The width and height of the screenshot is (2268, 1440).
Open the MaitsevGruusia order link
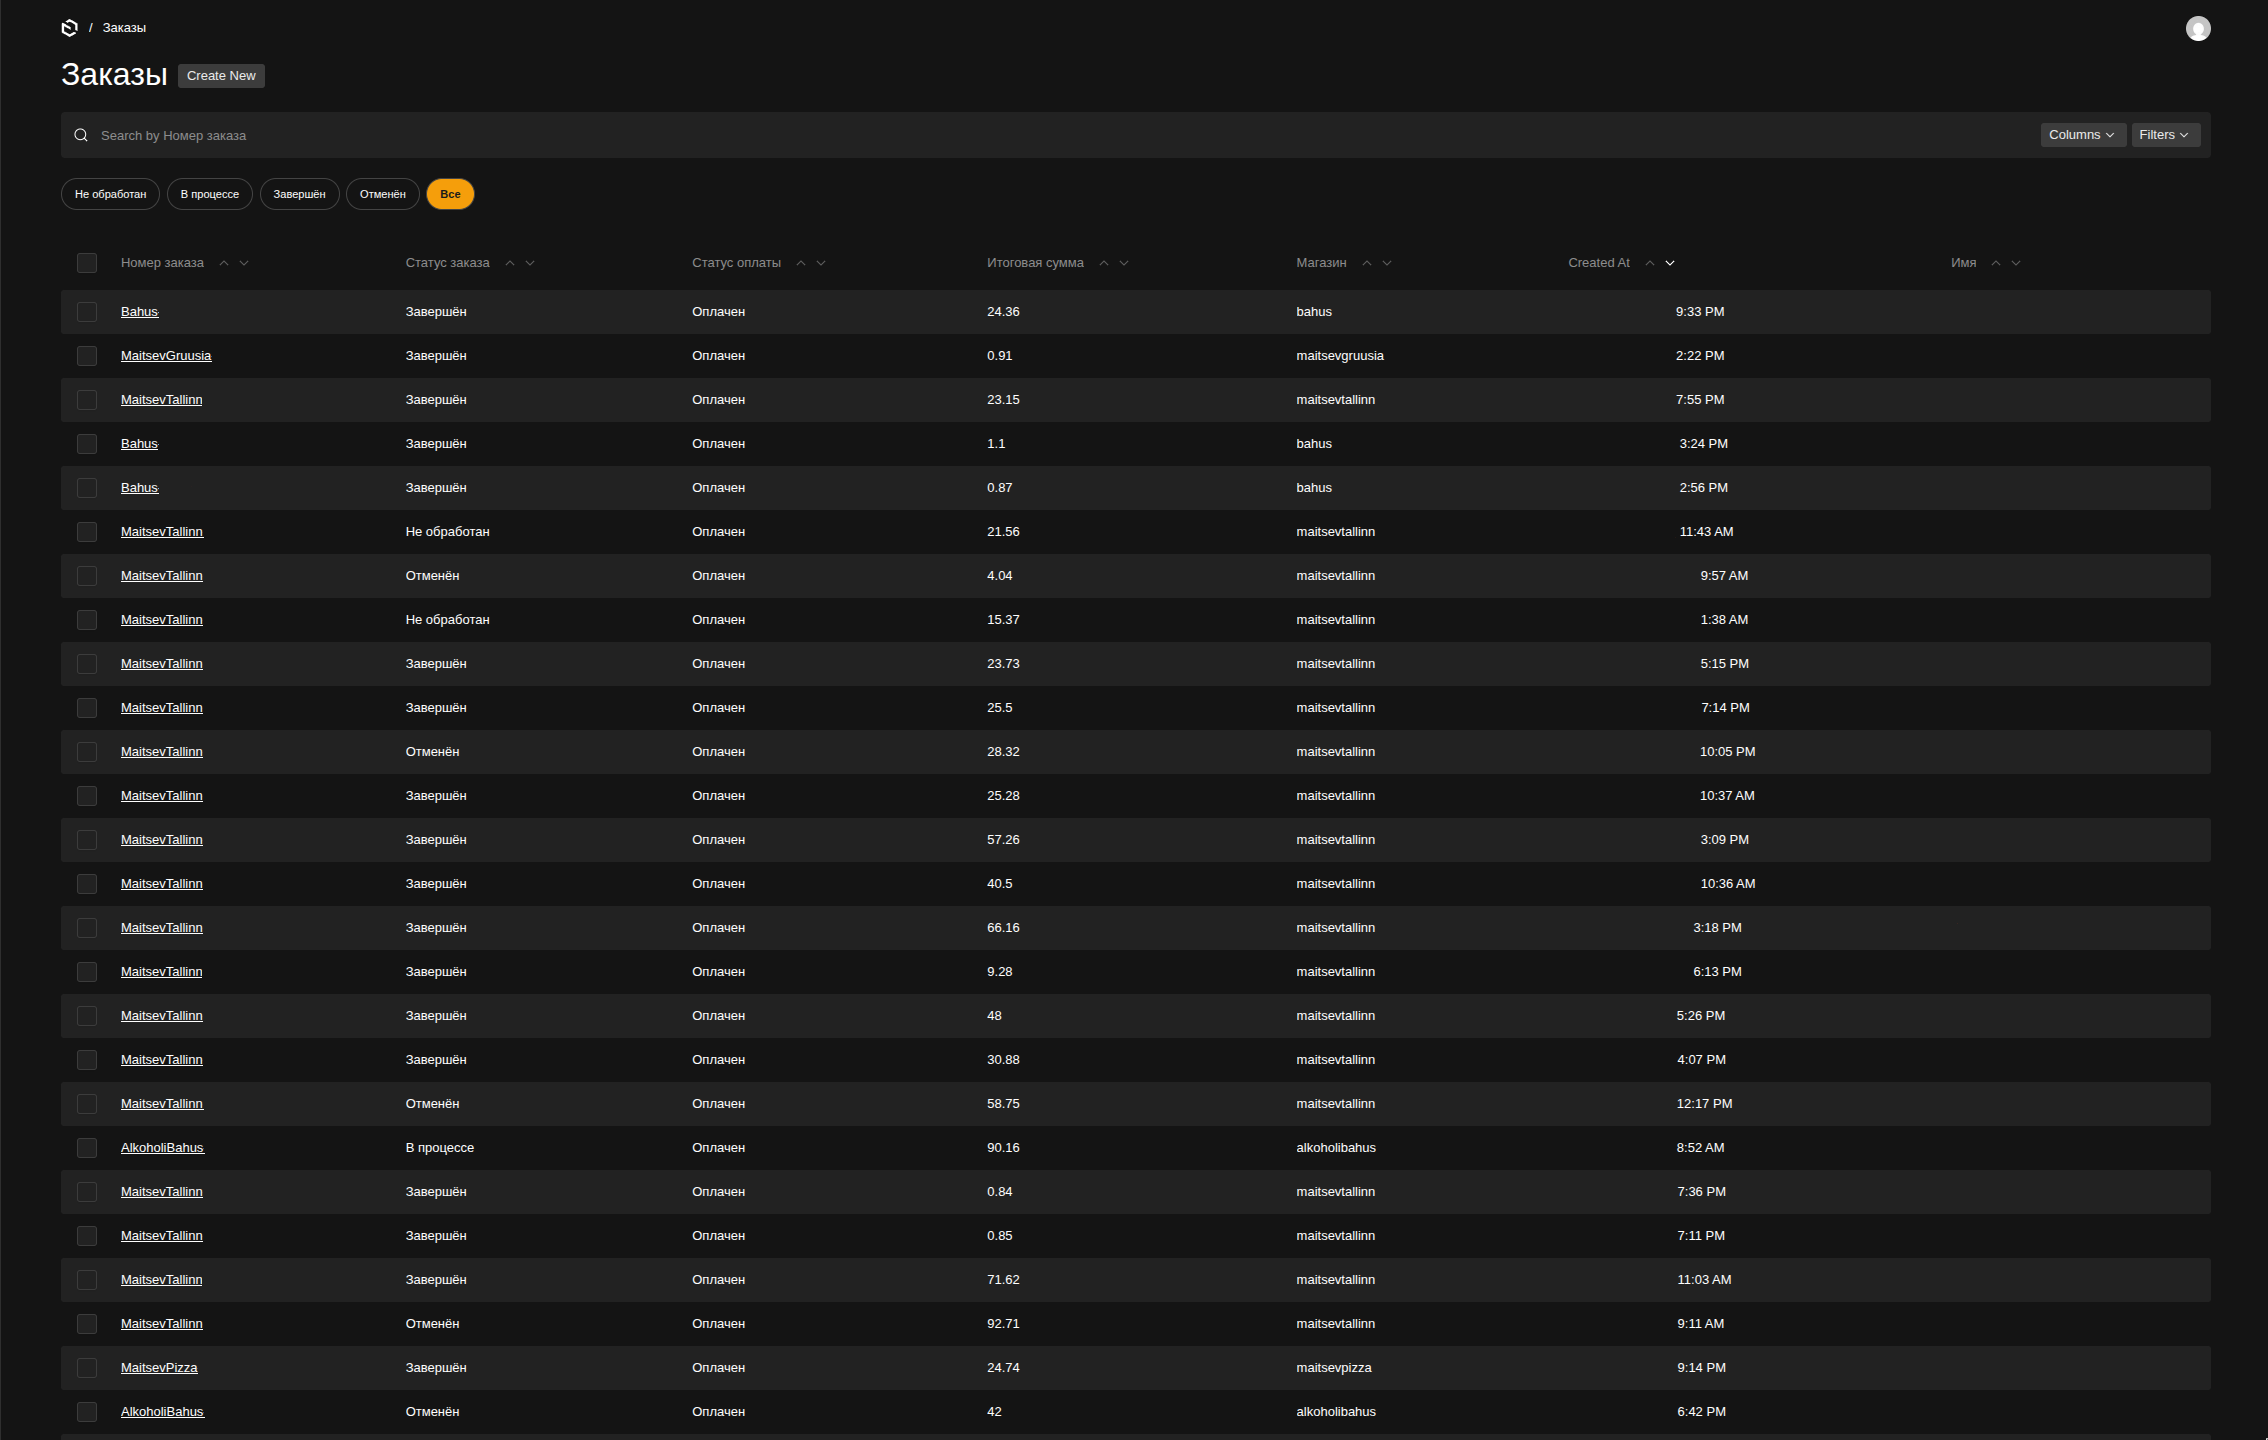pyautogui.click(x=166, y=356)
